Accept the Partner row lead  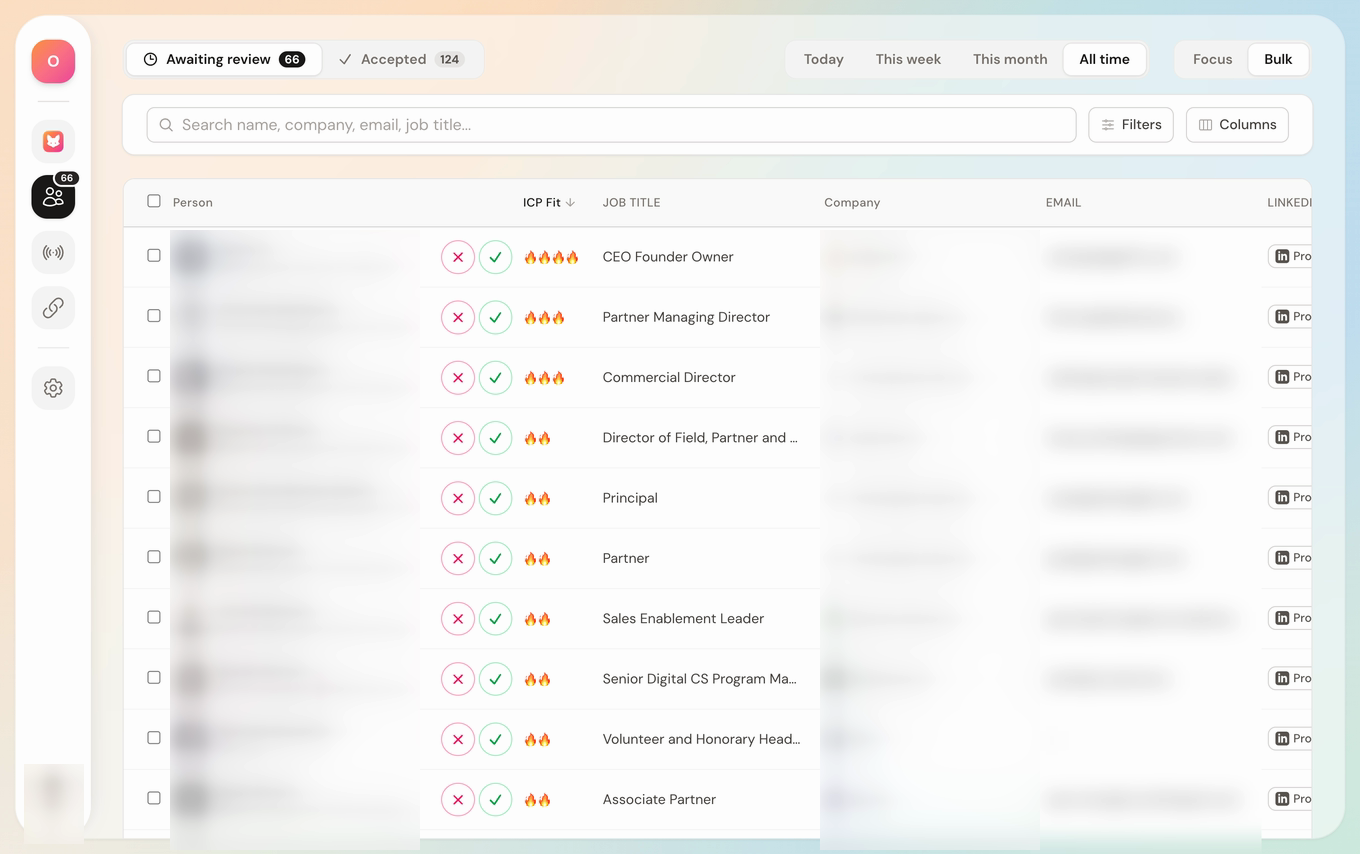pyautogui.click(x=495, y=558)
